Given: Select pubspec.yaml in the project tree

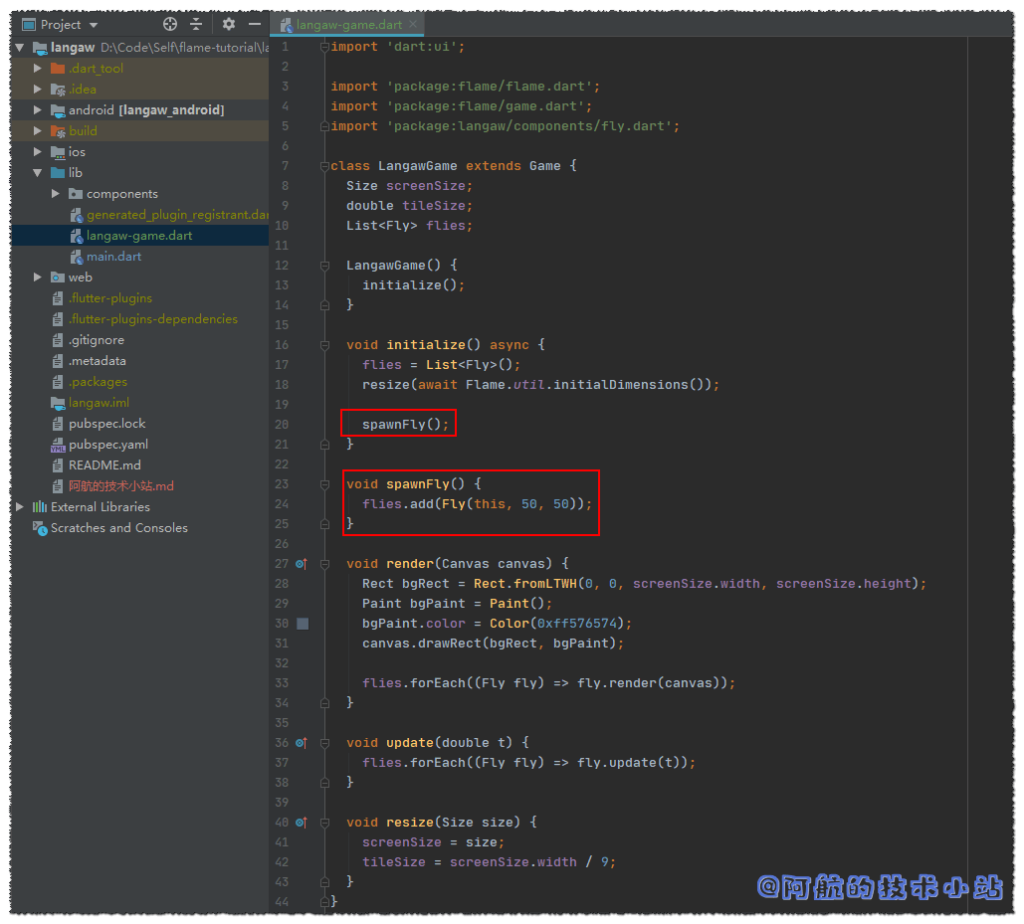Looking at the screenshot, I should point(108,444).
